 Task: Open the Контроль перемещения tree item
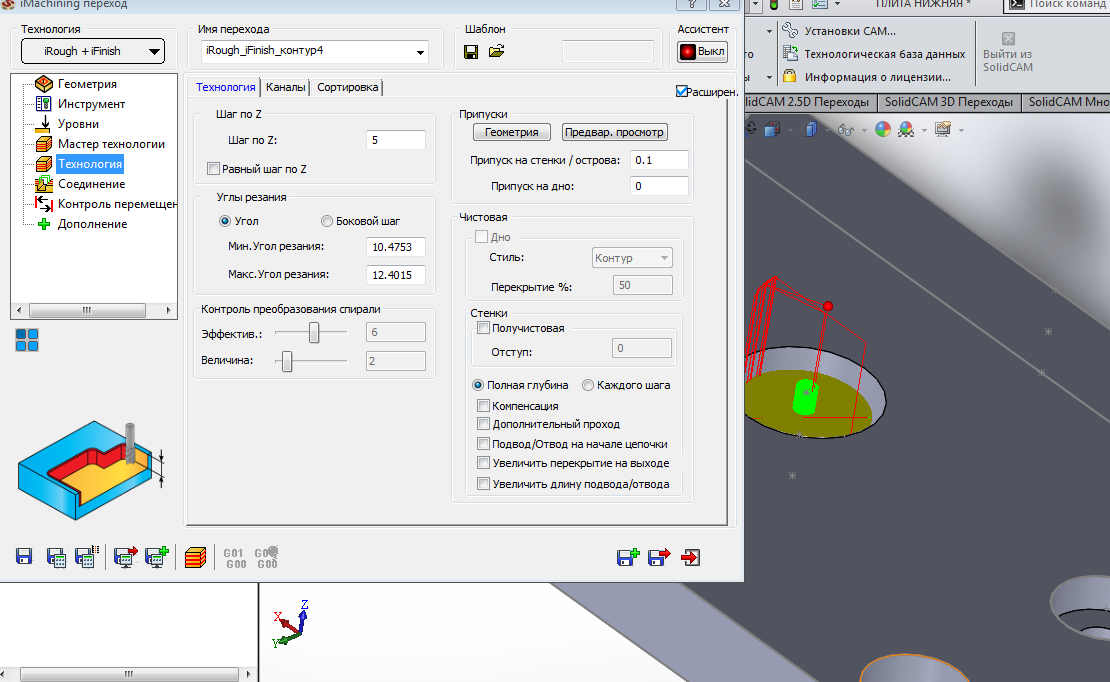tap(117, 204)
